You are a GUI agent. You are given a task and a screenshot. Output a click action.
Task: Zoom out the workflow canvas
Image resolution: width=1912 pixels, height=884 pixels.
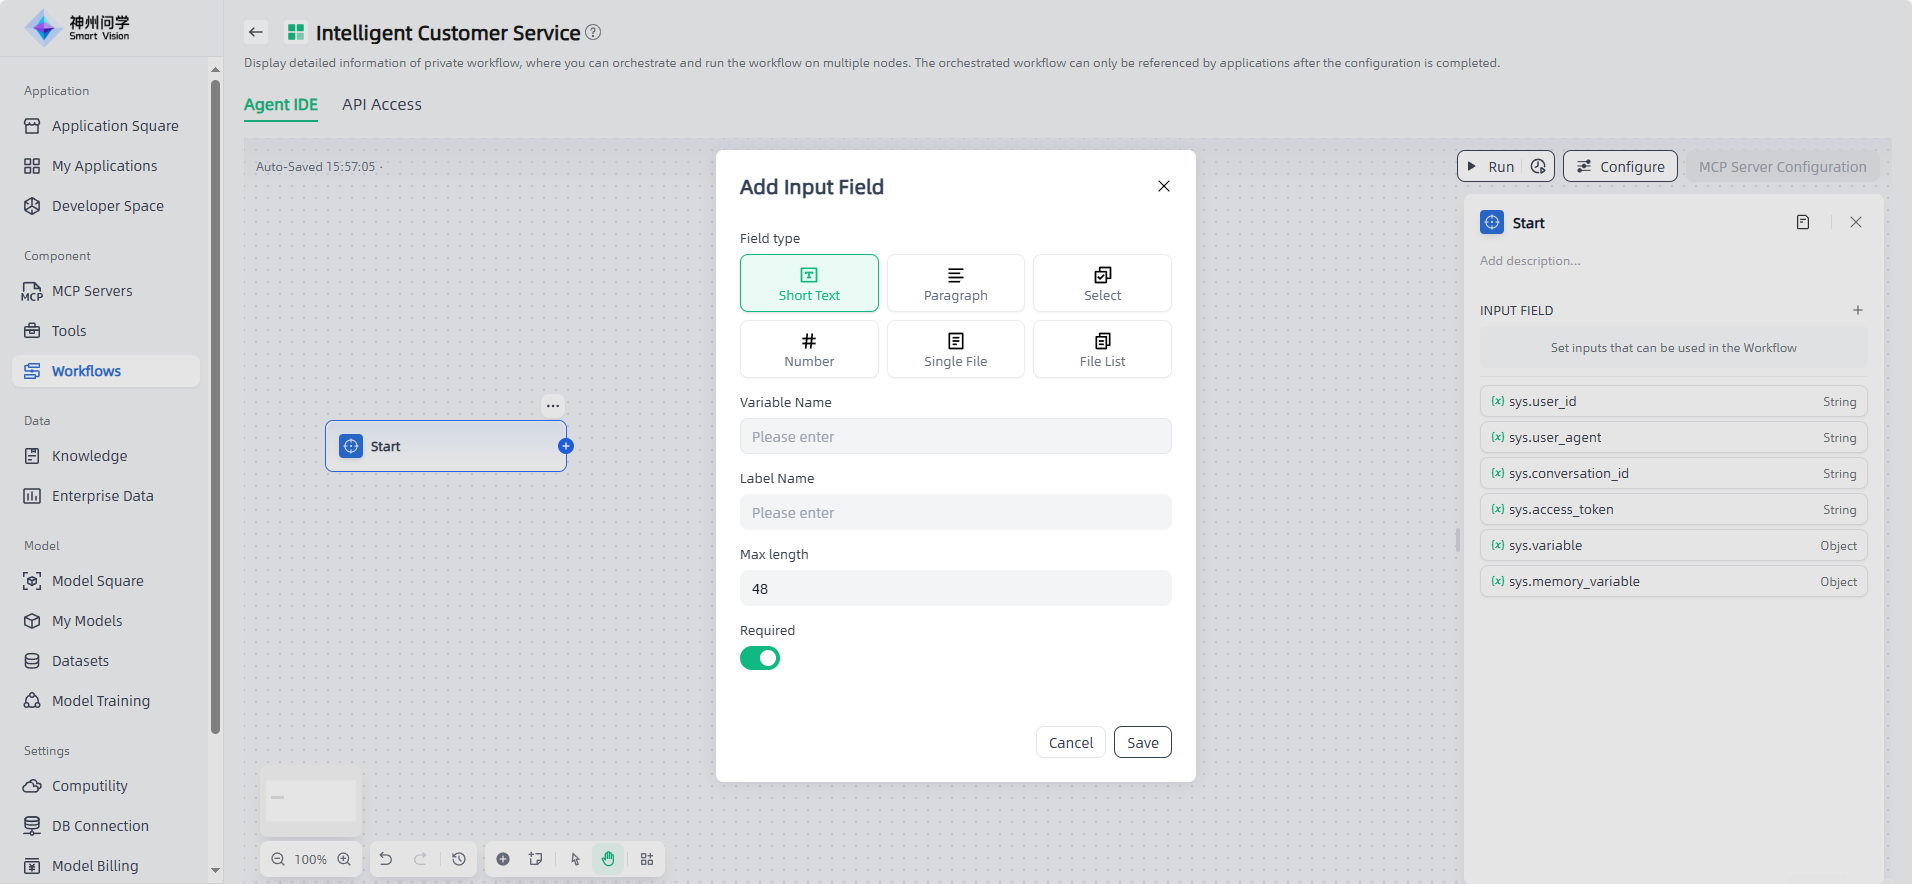(278, 859)
